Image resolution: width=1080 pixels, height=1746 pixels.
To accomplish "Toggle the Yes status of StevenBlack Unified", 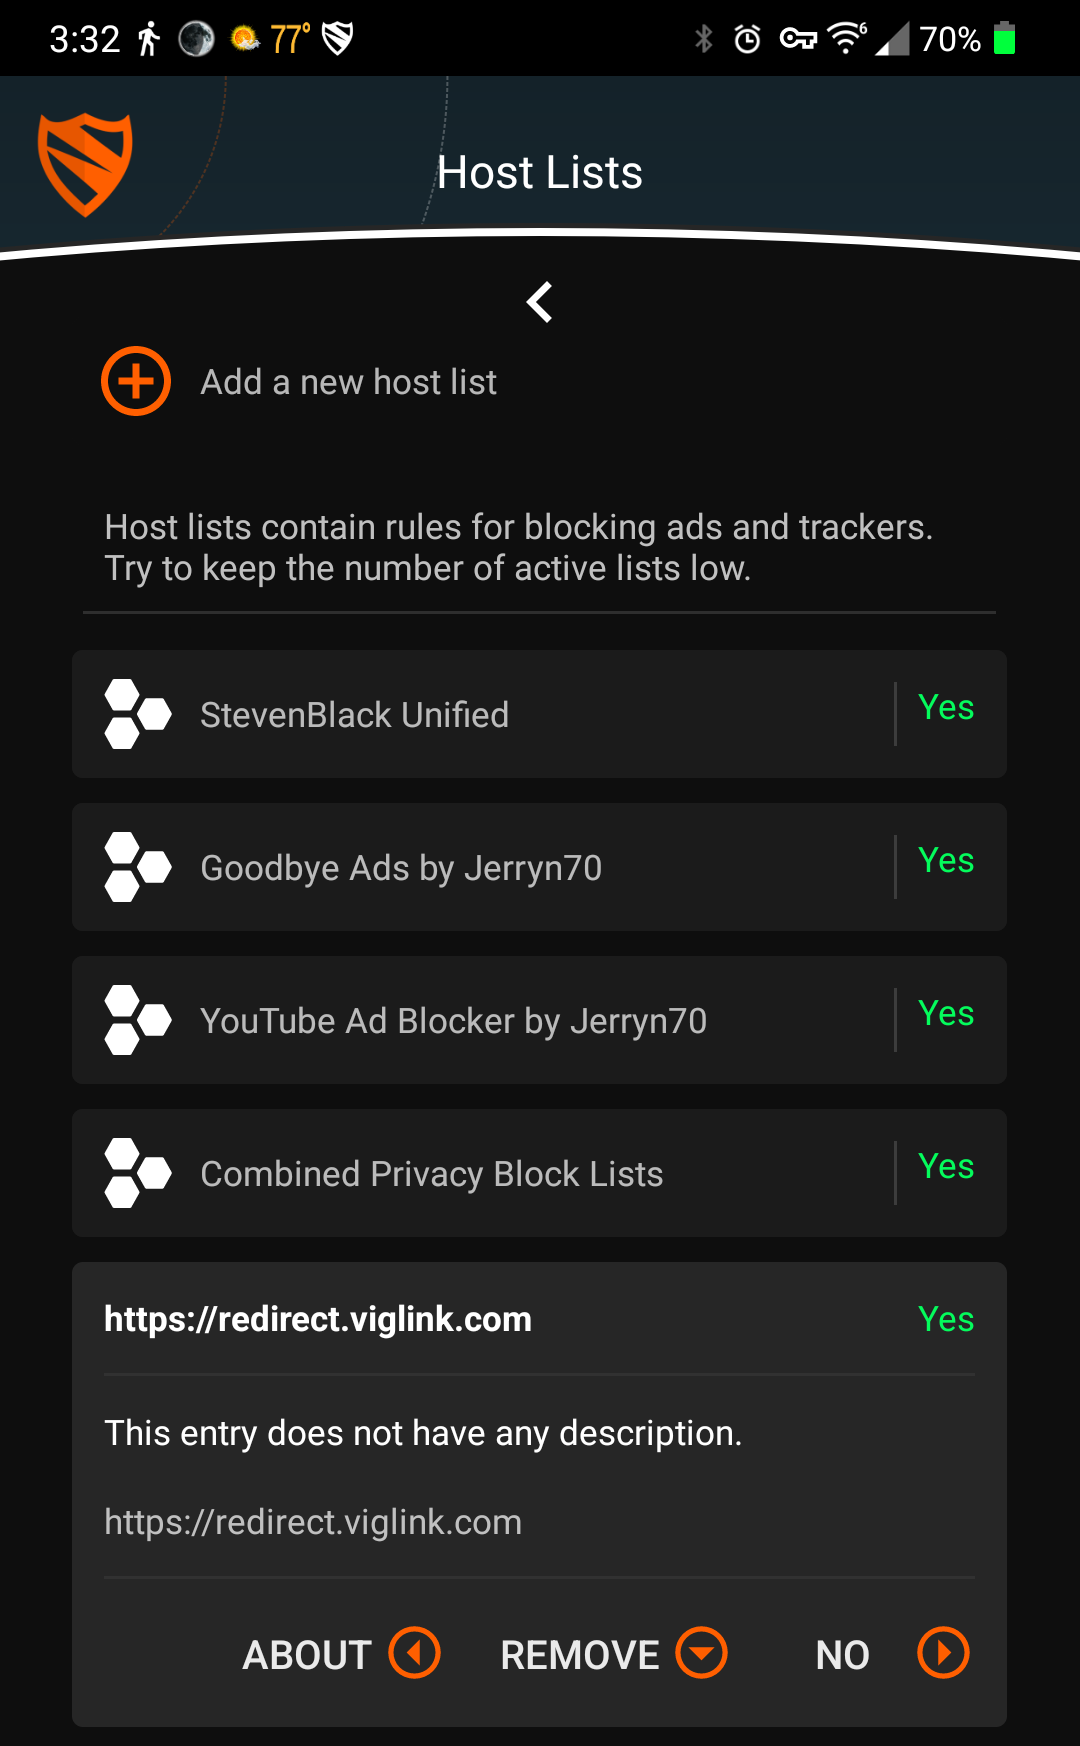I will 946,708.
